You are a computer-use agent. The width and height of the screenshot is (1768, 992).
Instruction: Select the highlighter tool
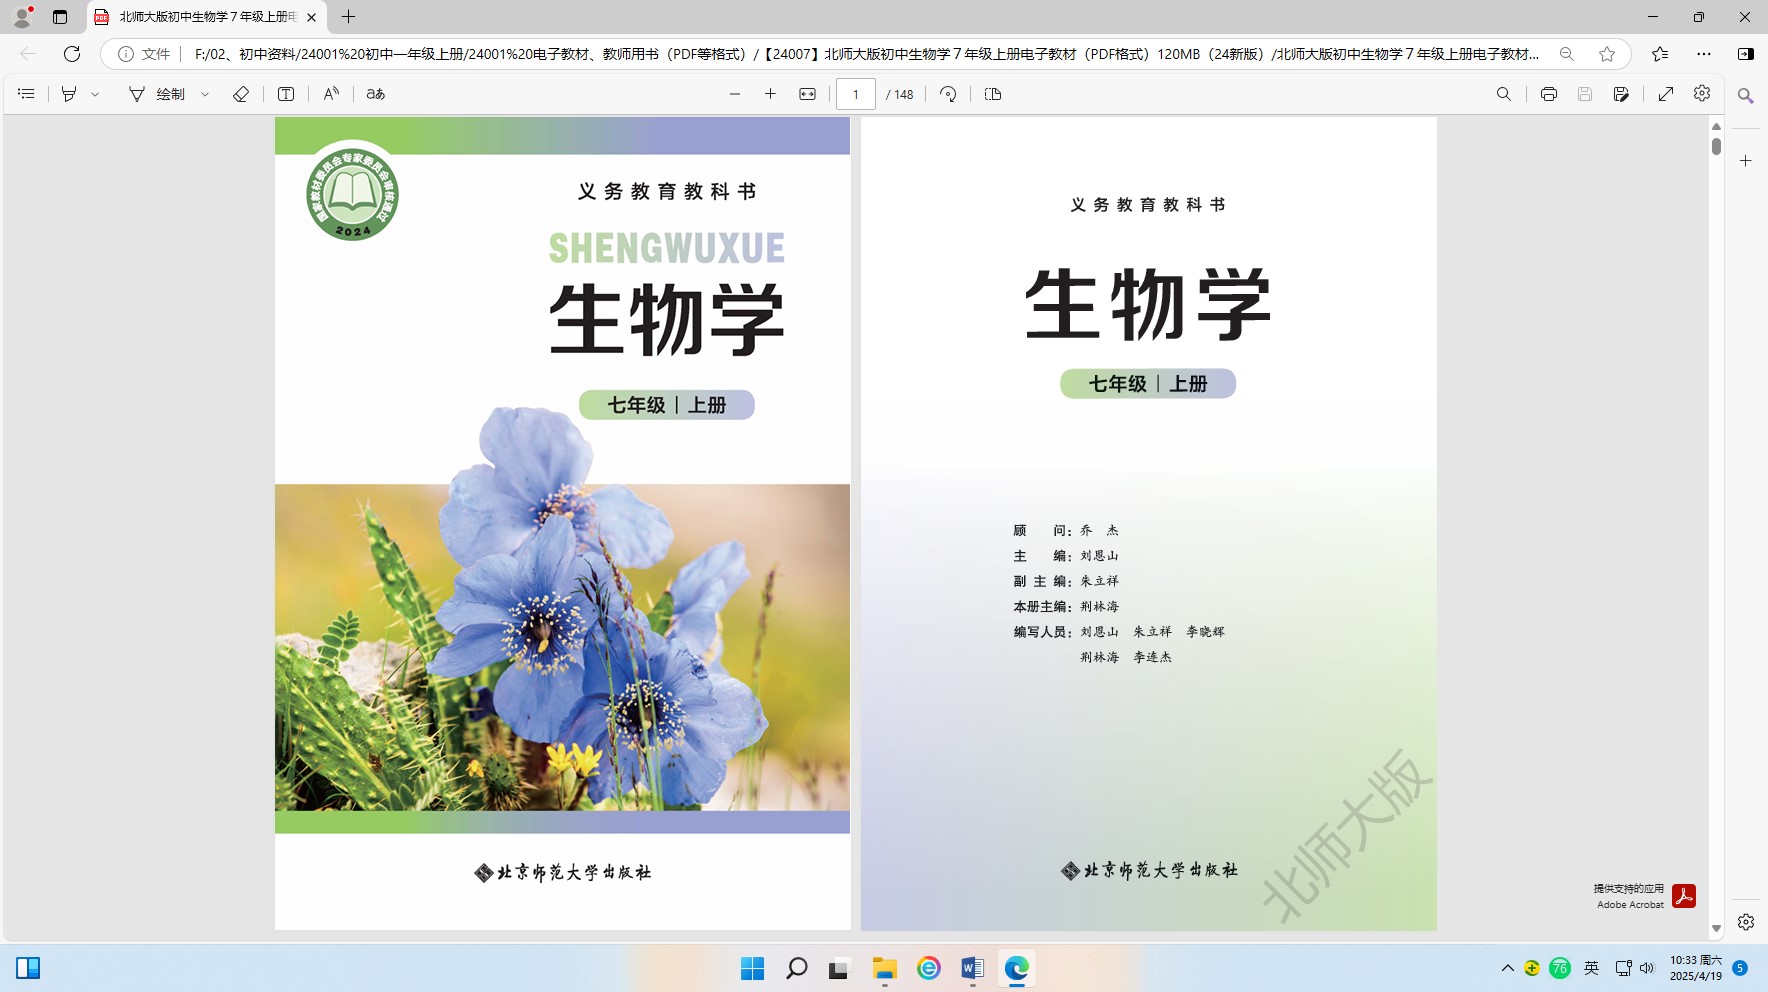pyautogui.click(x=69, y=94)
